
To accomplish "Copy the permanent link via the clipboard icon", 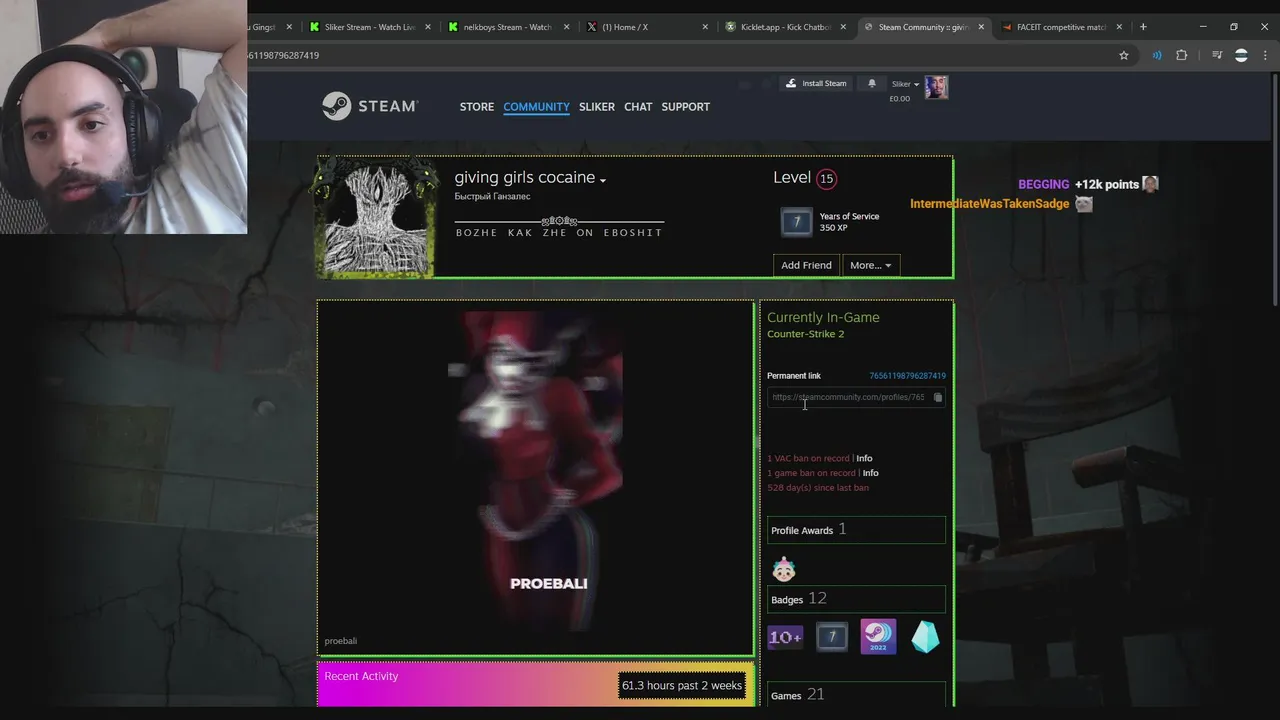I will (x=937, y=397).
